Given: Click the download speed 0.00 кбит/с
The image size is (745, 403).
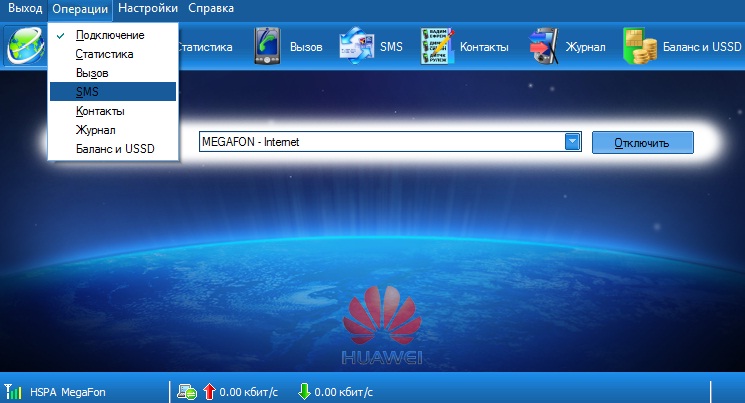Looking at the screenshot, I should 343,392.
